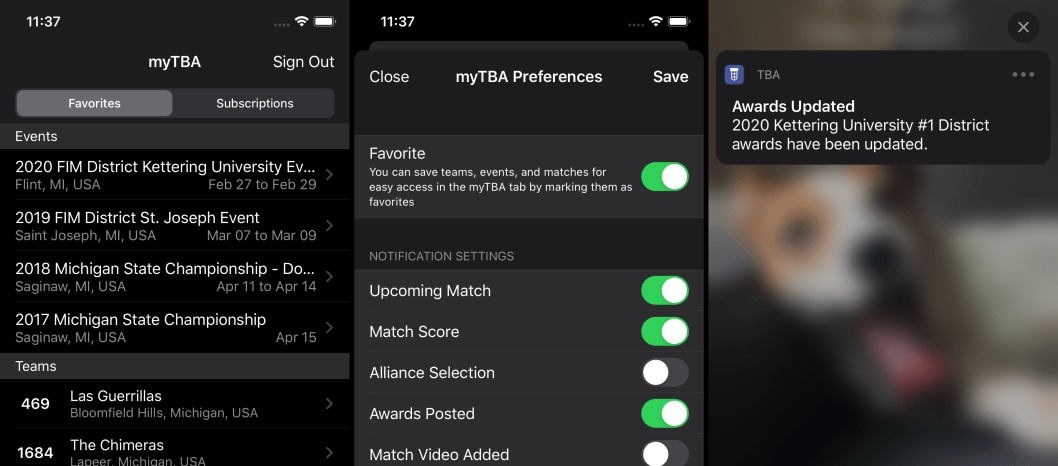
Task: Tap team number 469 badge
Action: point(35,404)
